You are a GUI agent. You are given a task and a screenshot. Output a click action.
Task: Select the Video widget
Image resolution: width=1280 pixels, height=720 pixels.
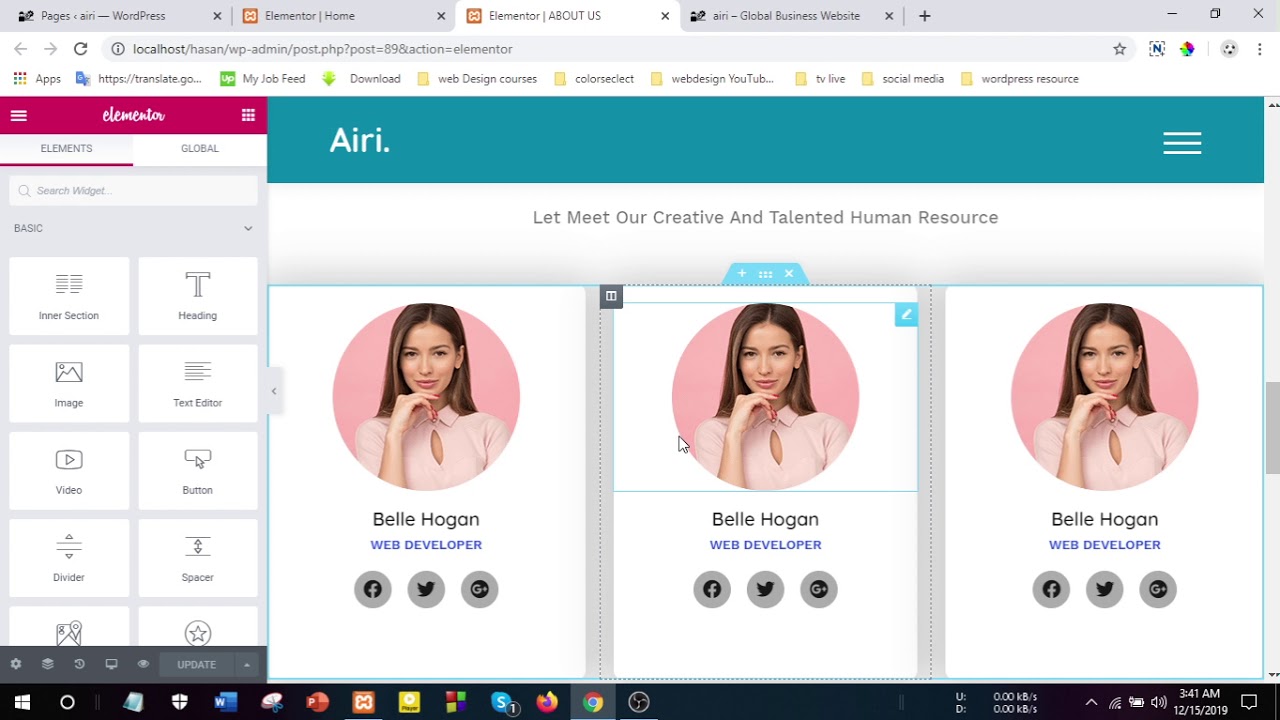point(69,470)
